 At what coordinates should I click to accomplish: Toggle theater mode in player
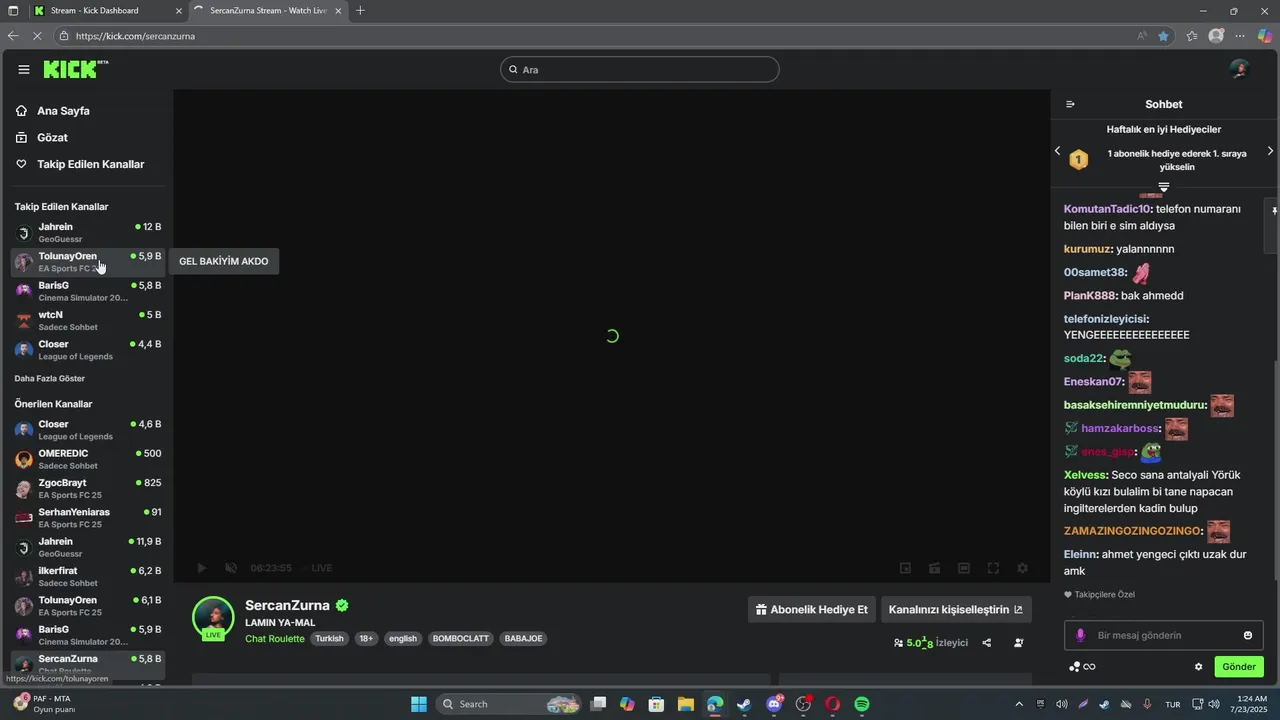click(x=964, y=568)
